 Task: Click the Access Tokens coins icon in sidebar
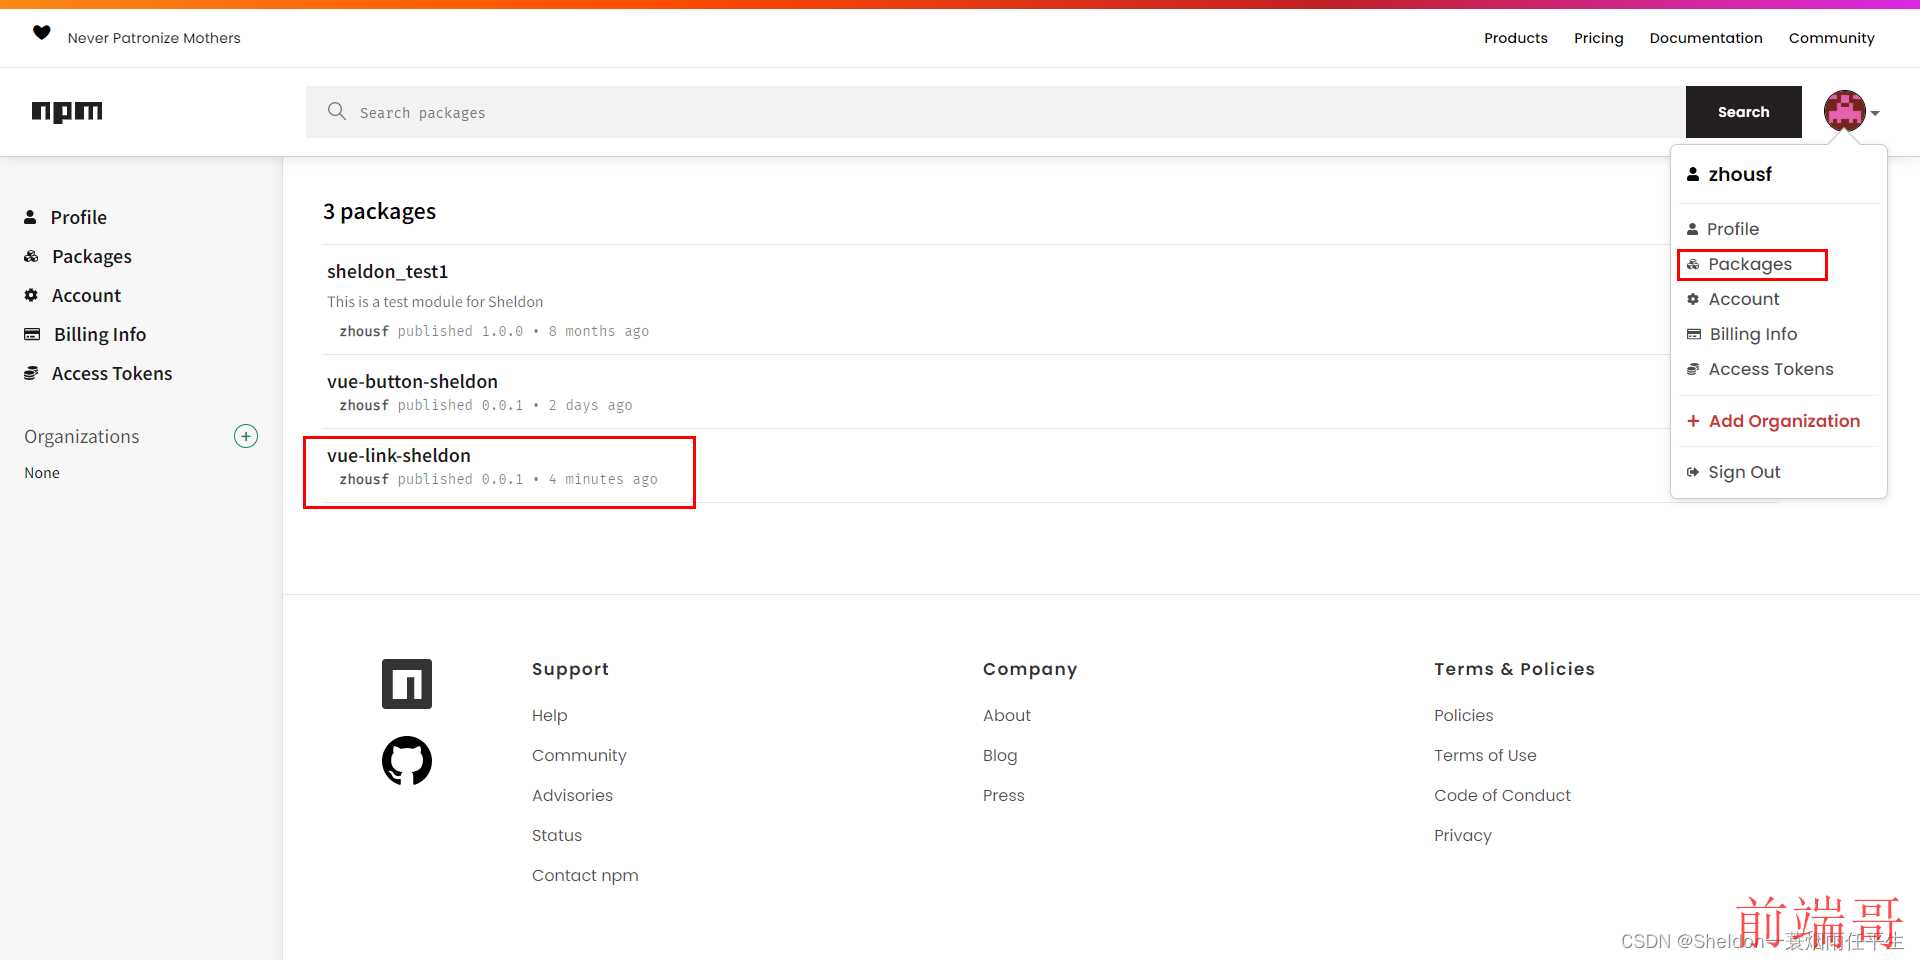(31, 373)
